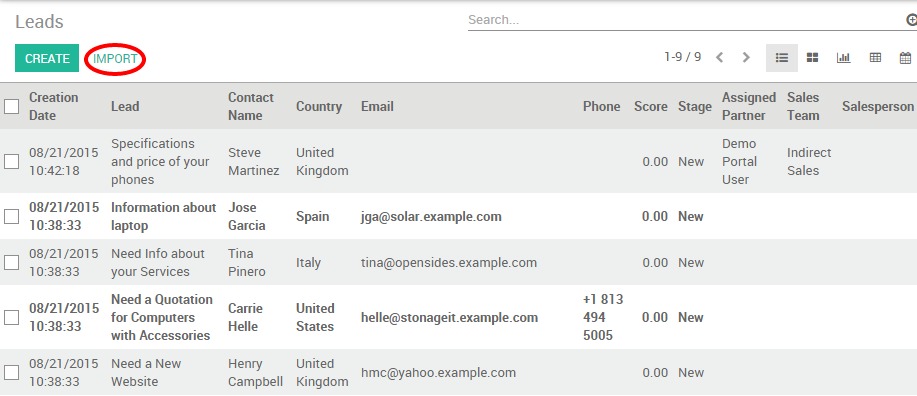Switch to list view icon
Image resolution: width=917 pixels, height=396 pixels.
point(782,58)
